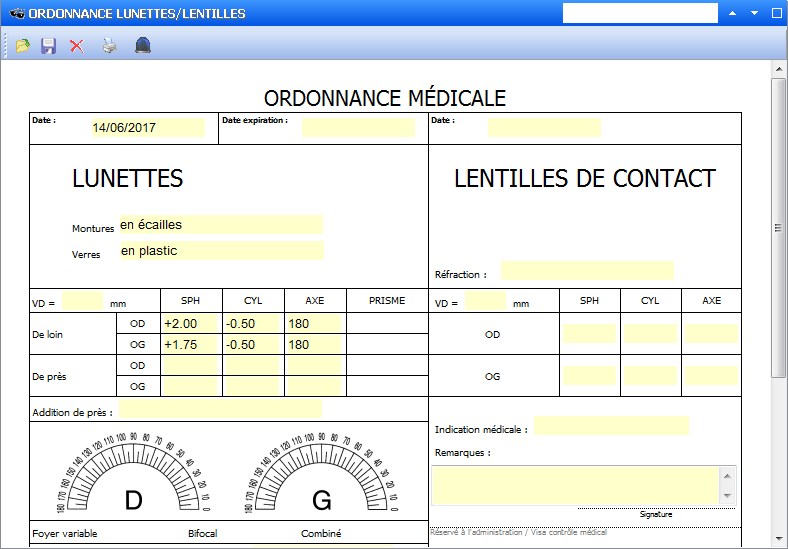The width and height of the screenshot is (788, 549).
Task: Click the OD SPH field showing +2.00
Action: pos(191,324)
